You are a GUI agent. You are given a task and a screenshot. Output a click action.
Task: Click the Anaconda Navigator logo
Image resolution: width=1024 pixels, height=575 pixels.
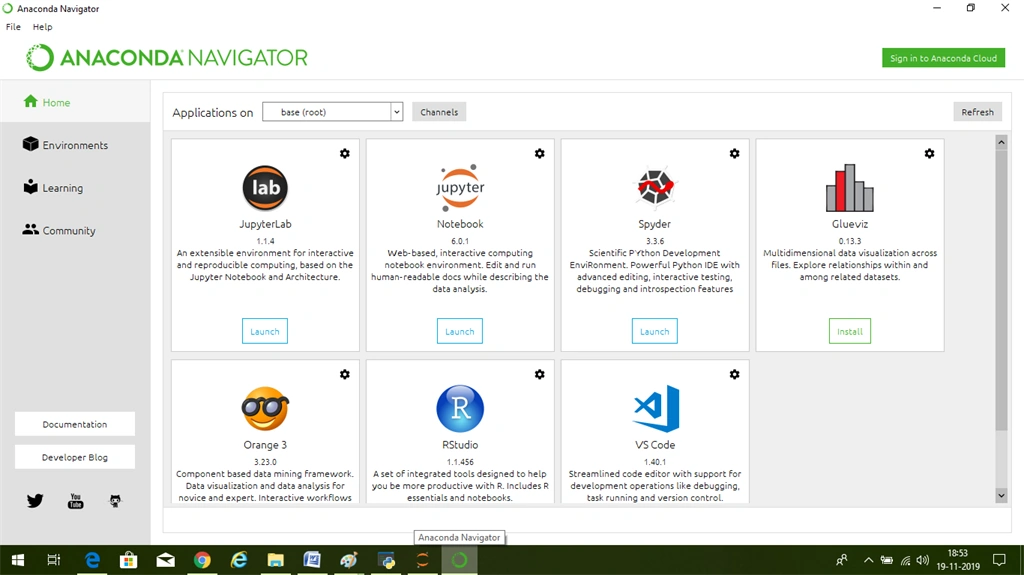pos(167,58)
